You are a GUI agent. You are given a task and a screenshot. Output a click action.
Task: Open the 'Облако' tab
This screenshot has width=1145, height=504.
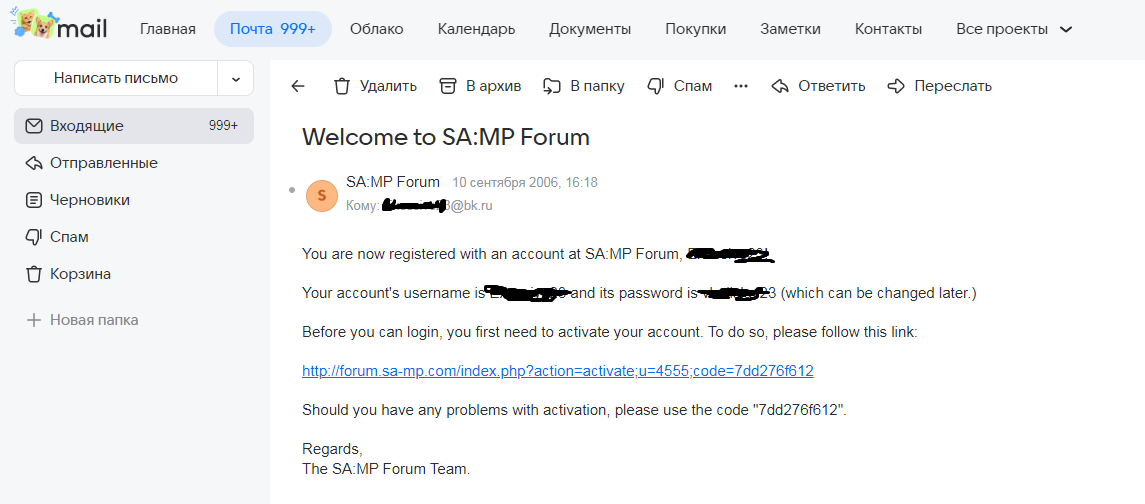click(377, 29)
